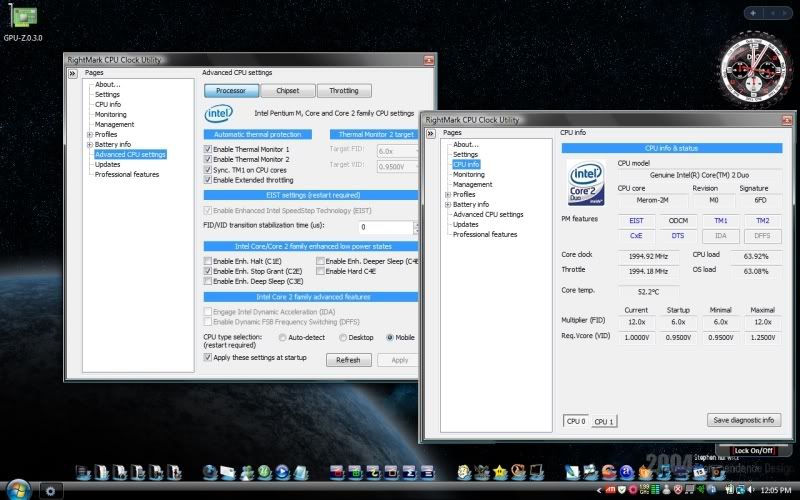Image resolution: width=800 pixels, height=500 pixels.
Task: Switch to the Throttling tab
Action: coord(344,90)
